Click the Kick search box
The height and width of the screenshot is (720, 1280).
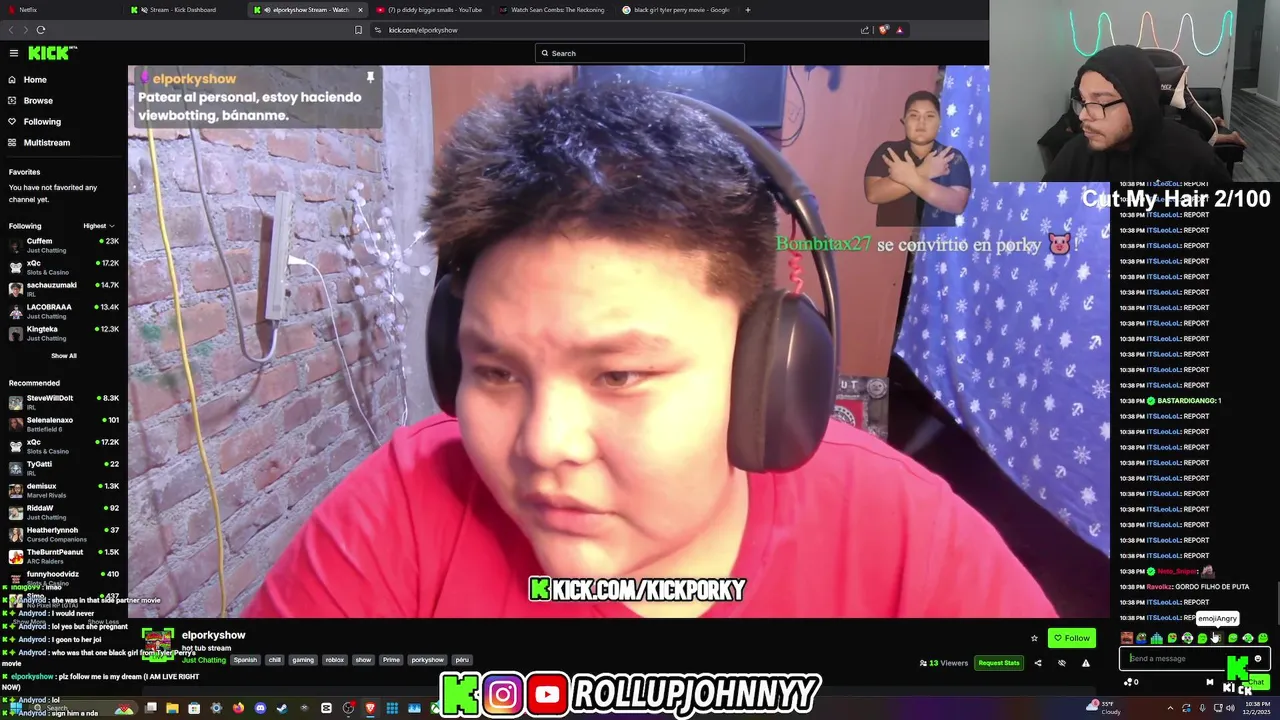[x=640, y=53]
